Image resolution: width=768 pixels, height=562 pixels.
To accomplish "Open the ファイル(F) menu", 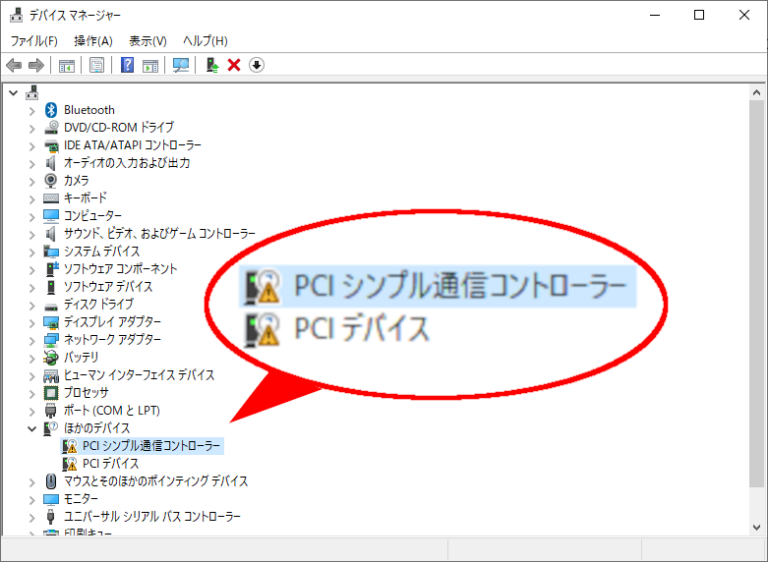I will tap(34, 41).
